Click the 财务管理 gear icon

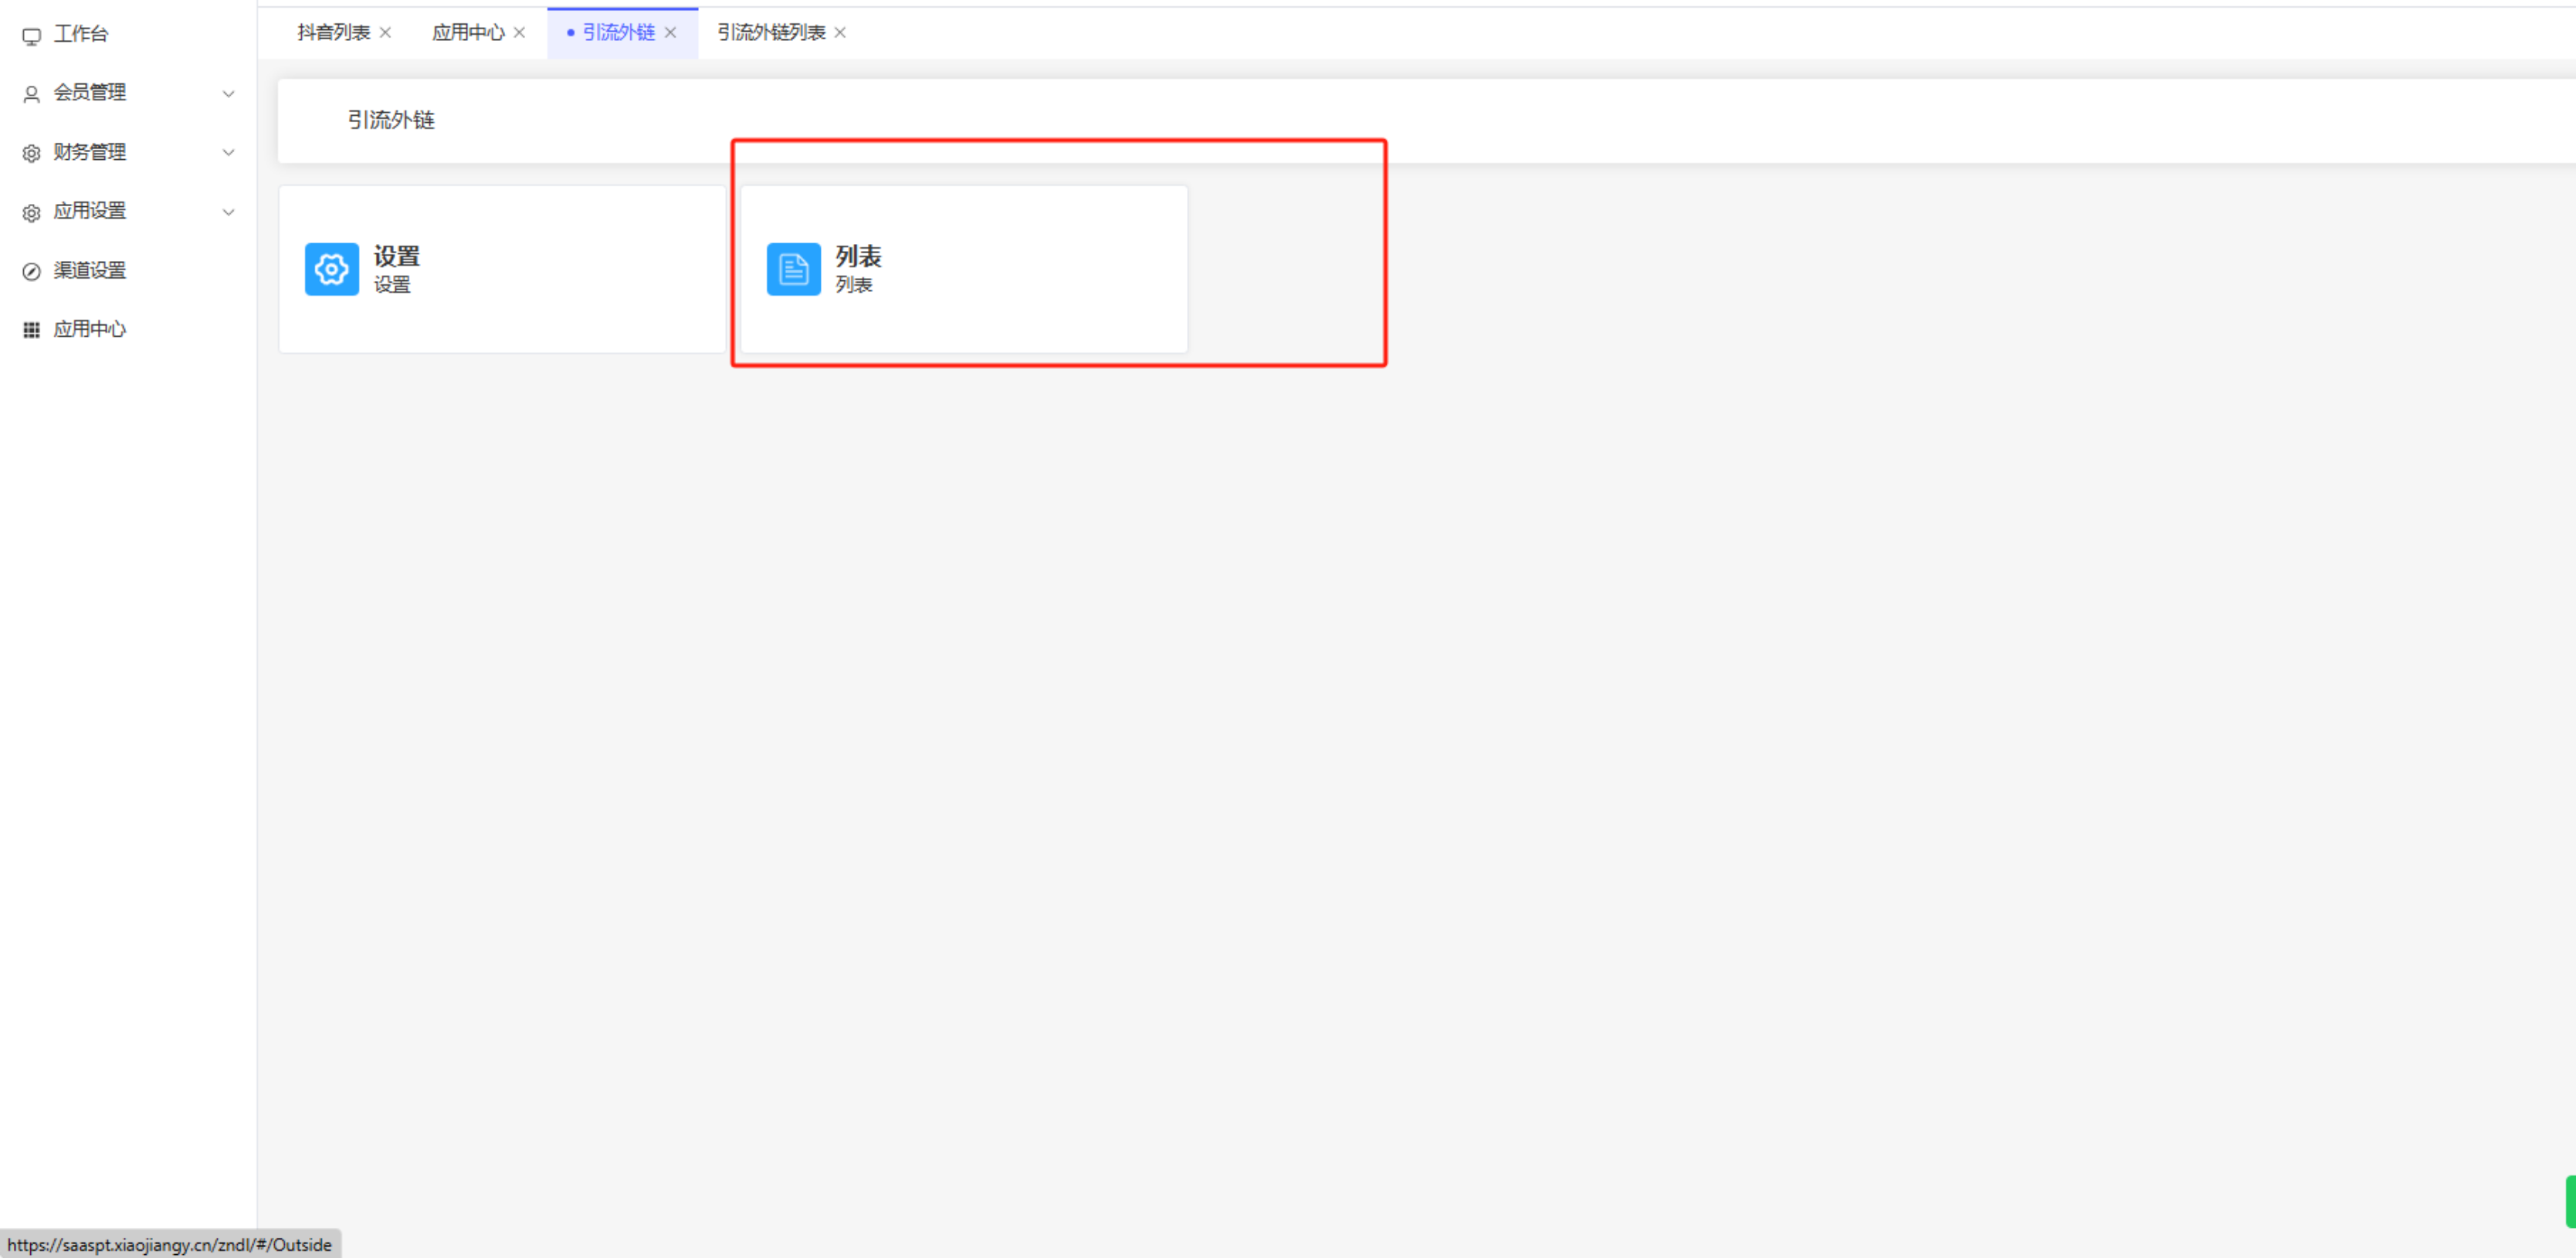coord(32,153)
